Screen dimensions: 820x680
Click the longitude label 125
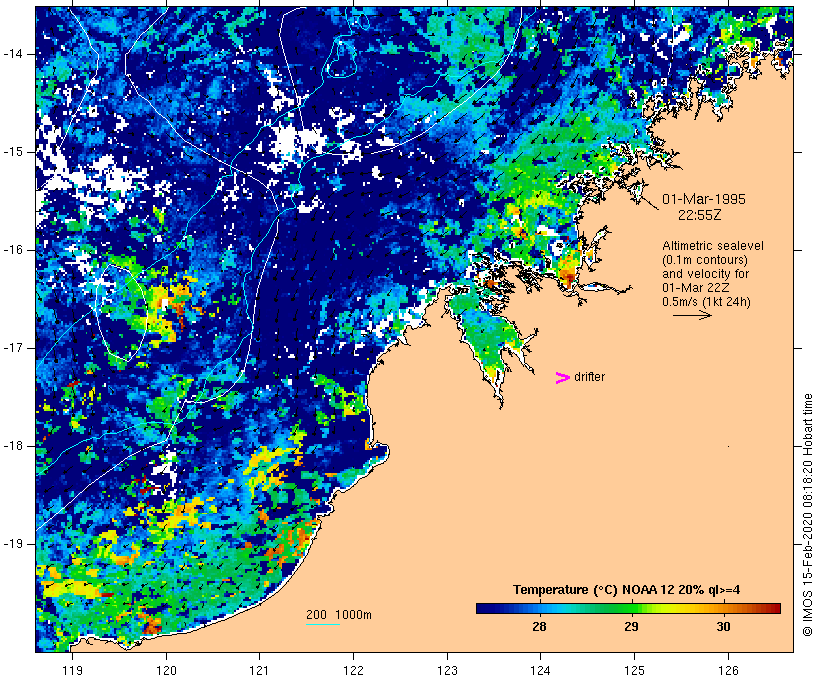pyautogui.click(x=634, y=670)
